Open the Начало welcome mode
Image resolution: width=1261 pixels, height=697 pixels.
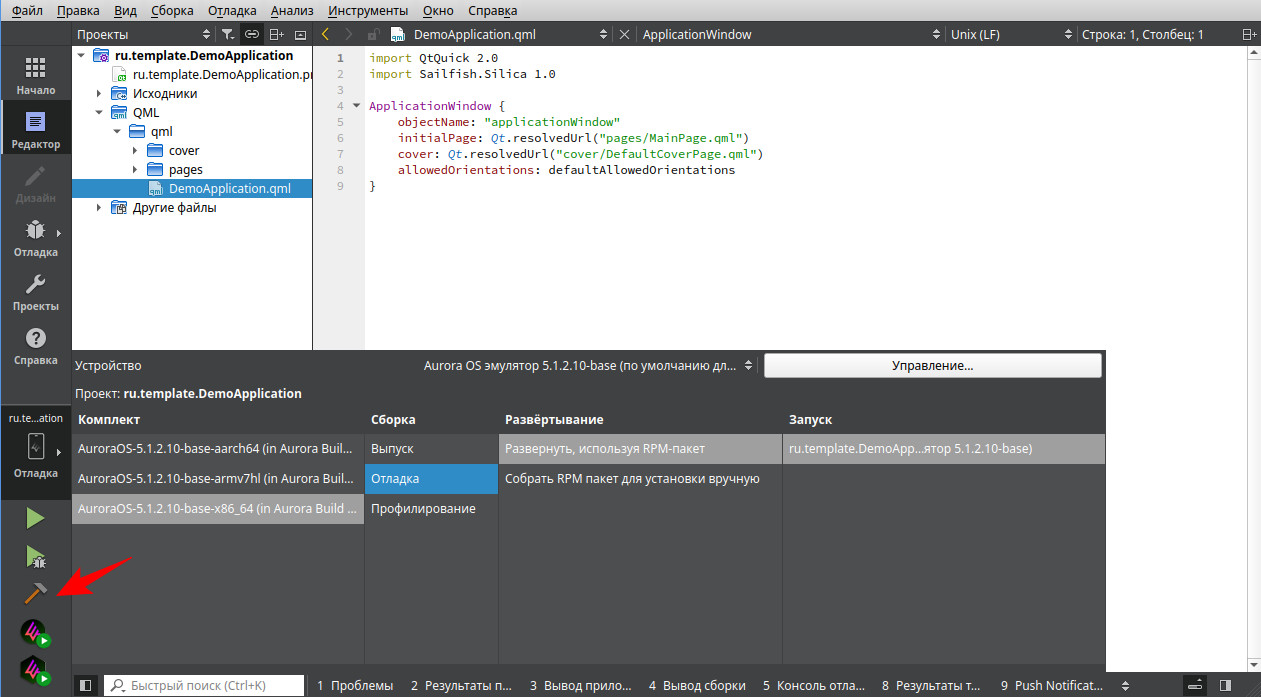(x=35, y=76)
